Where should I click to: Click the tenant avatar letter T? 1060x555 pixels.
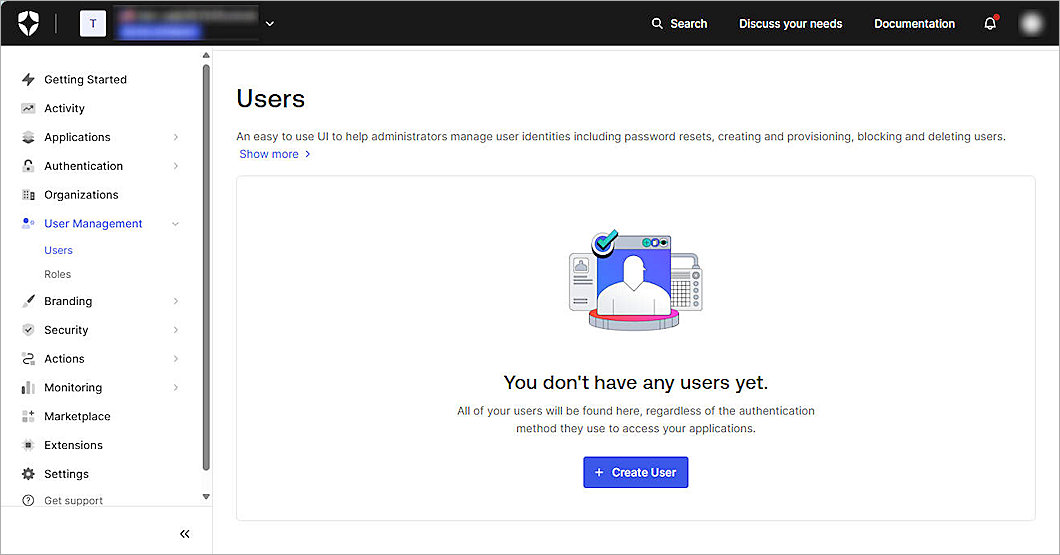coord(93,24)
